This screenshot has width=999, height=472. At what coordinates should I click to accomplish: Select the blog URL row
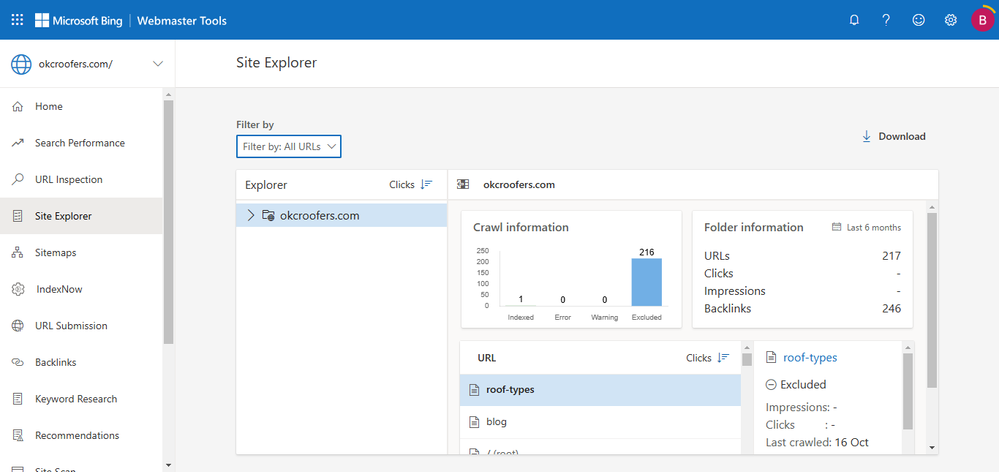click(600, 422)
